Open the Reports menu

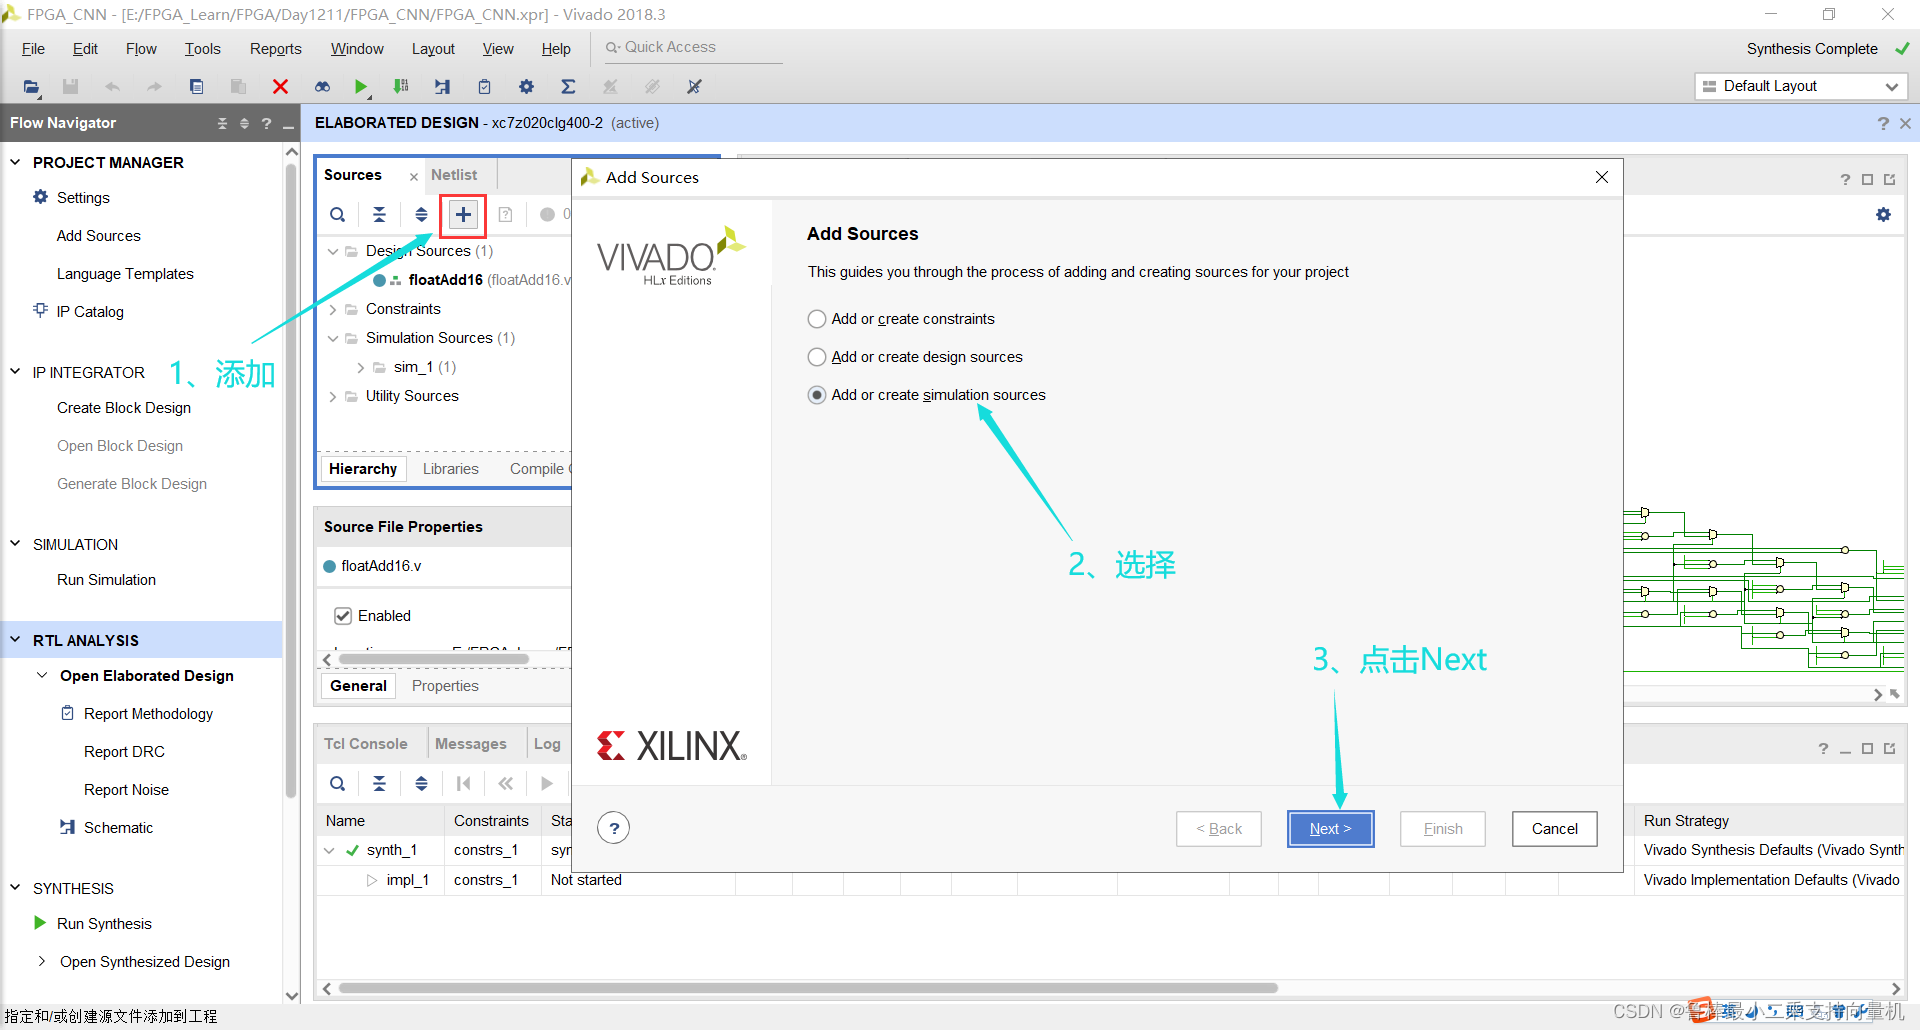tap(275, 49)
